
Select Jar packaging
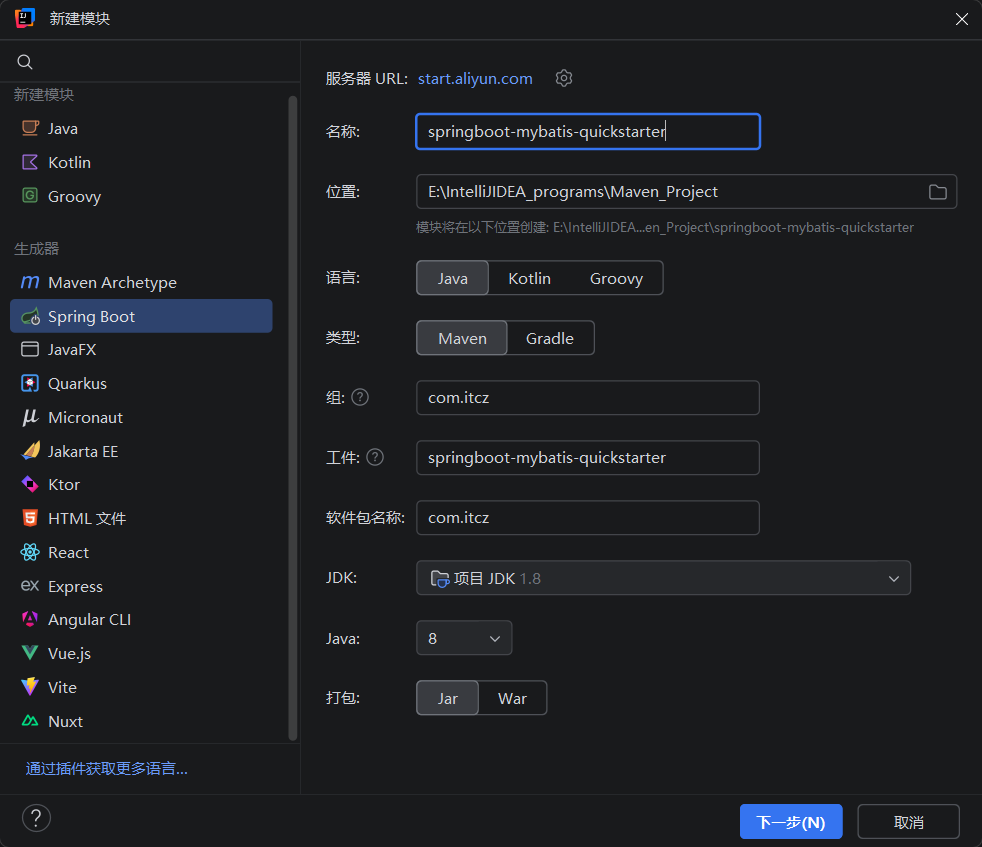coord(447,698)
